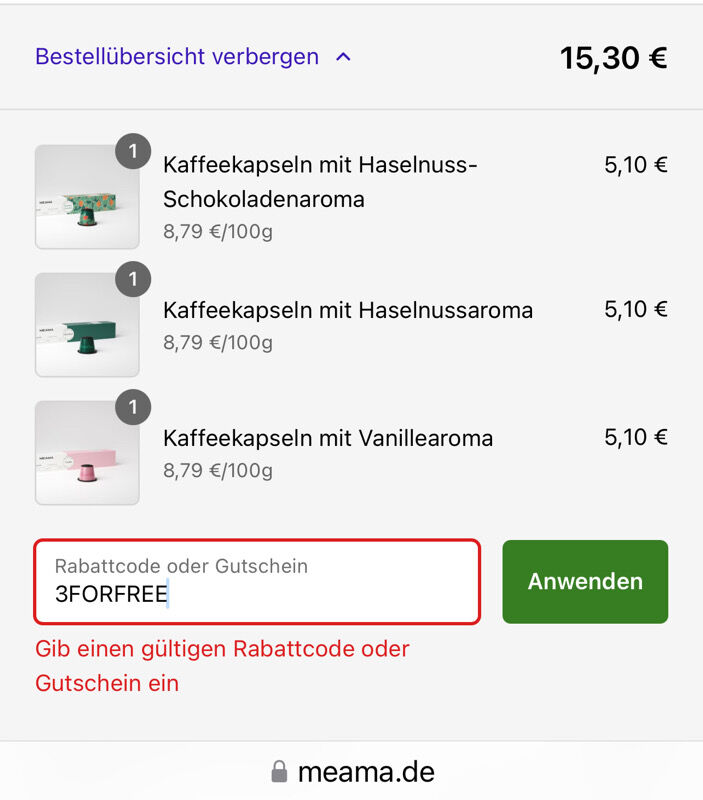703x800 pixels.
Task: Click the 5,10 € price of Vanillearoma
Action: tap(636, 437)
